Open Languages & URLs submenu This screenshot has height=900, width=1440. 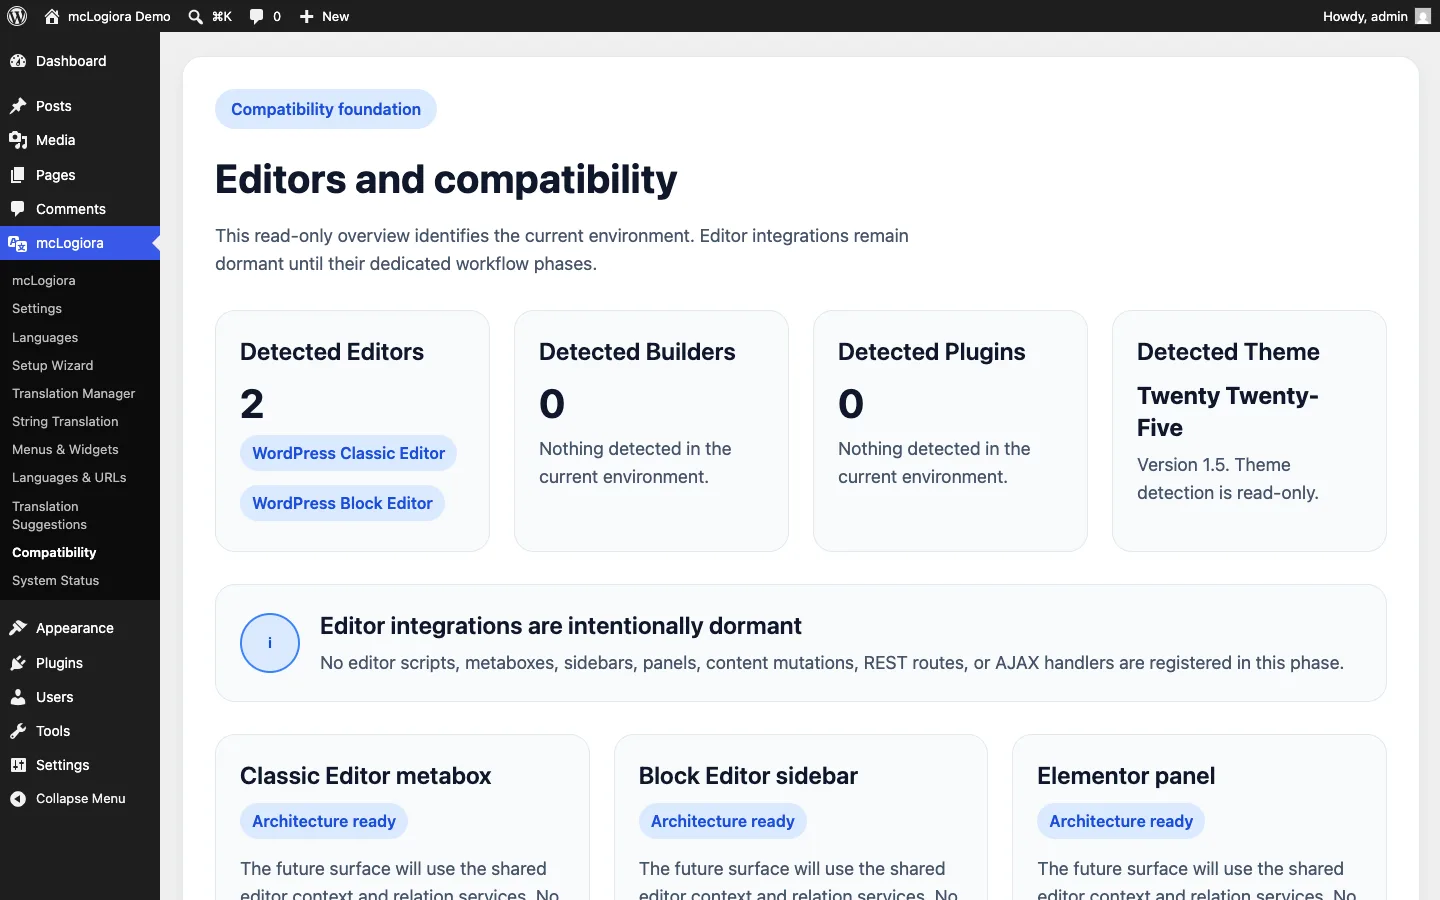pos(69,478)
